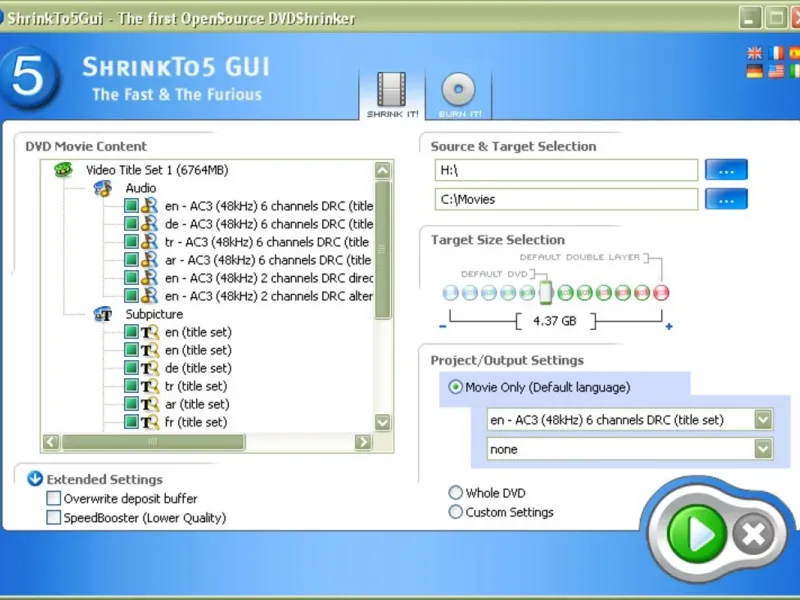The width and height of the screenshot is (800, 600).
Task: Click the Audio folder node icon
Action: click(103, 188)
